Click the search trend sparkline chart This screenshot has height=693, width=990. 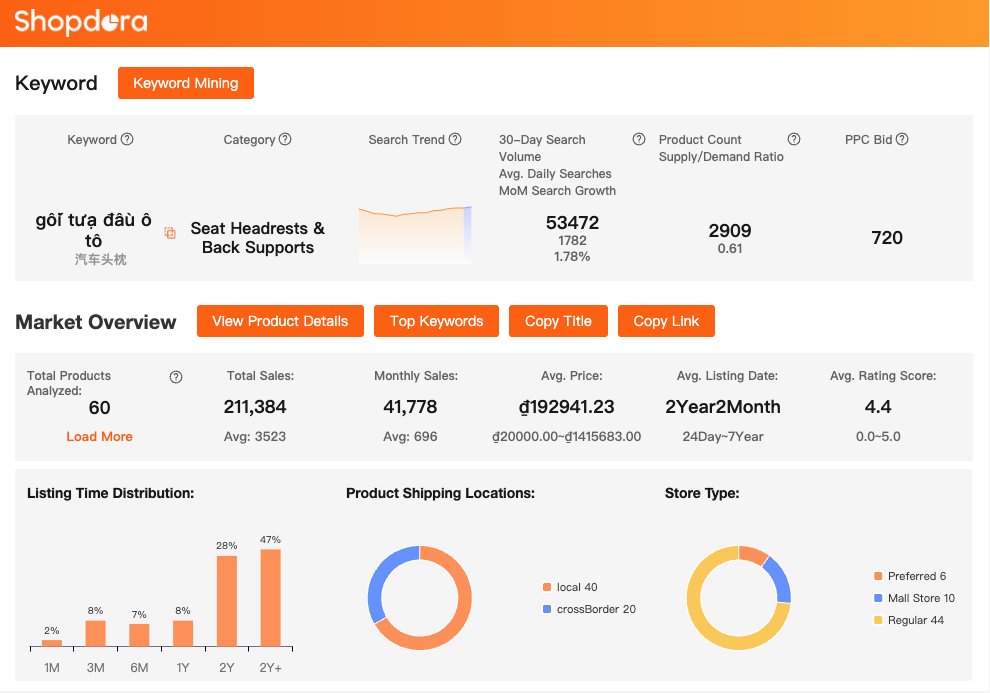coord(414,236)
